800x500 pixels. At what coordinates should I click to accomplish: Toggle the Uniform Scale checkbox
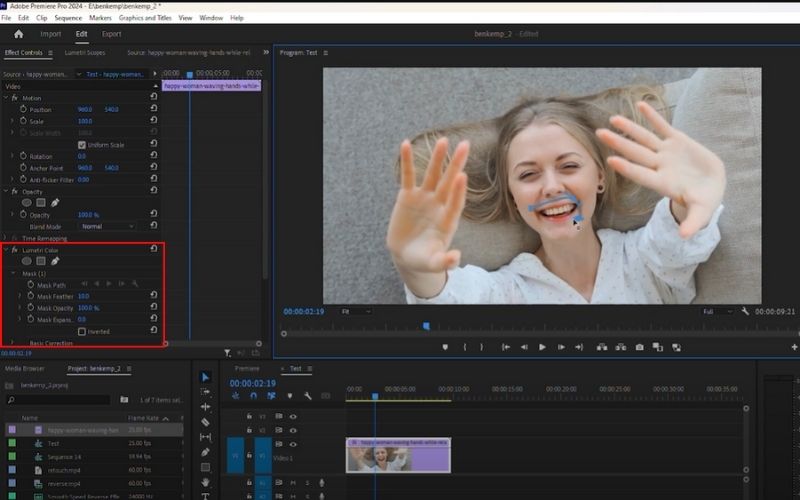tap(82, 144)
